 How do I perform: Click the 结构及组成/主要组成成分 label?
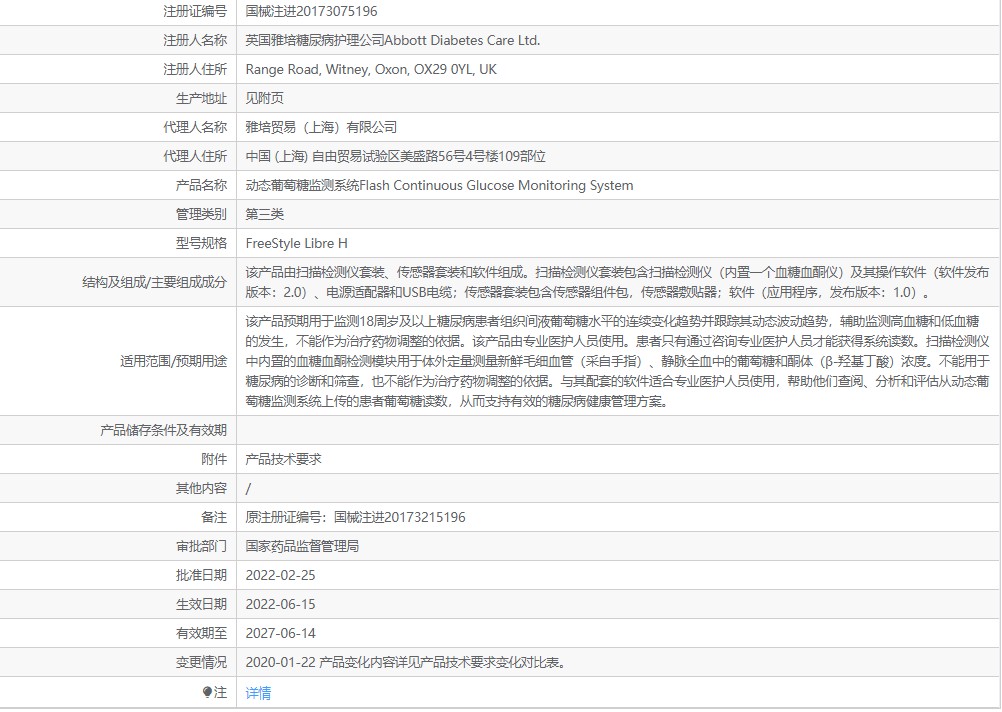click(155, 282)
